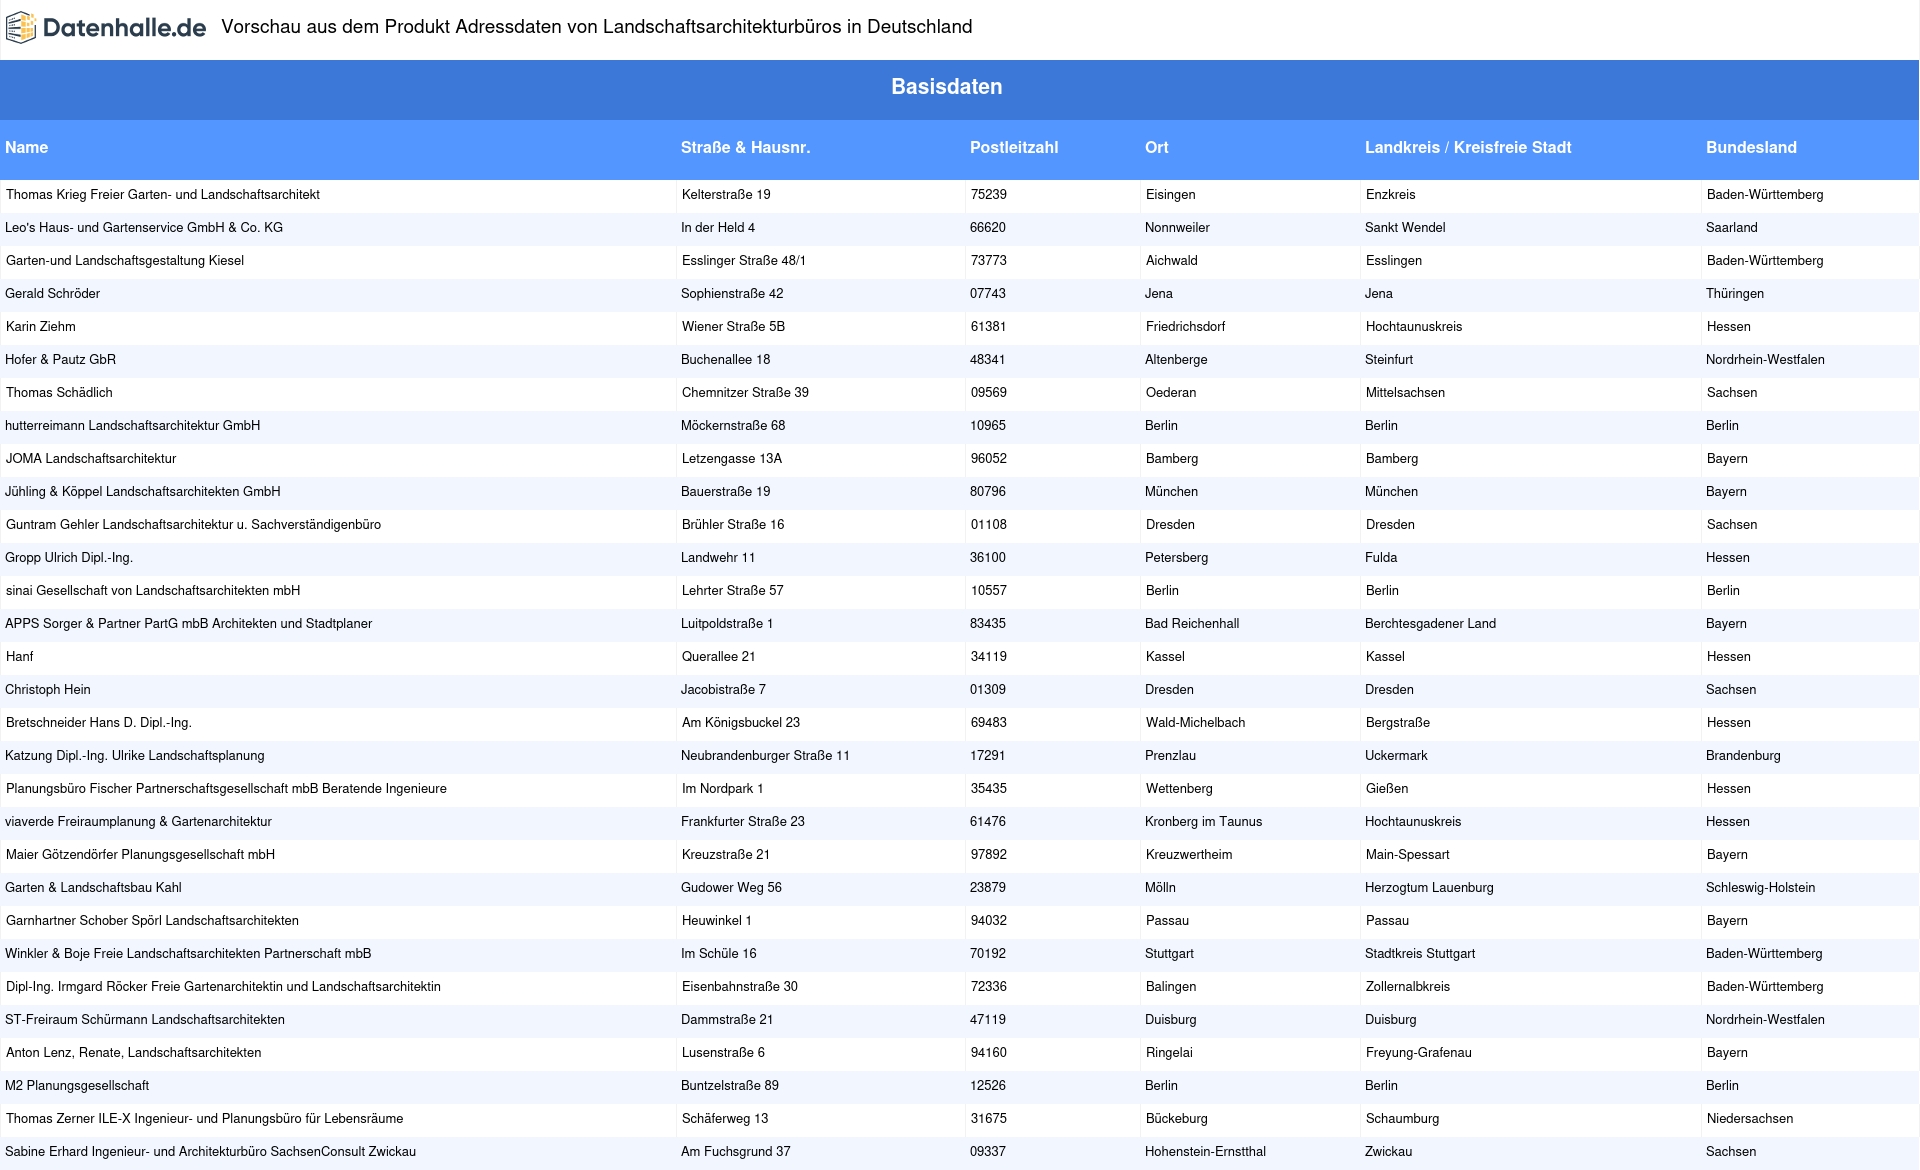Click the Basisdaten section header
The width and height of the screenshot is (1920, 1170).
click(x=947, y=87)
